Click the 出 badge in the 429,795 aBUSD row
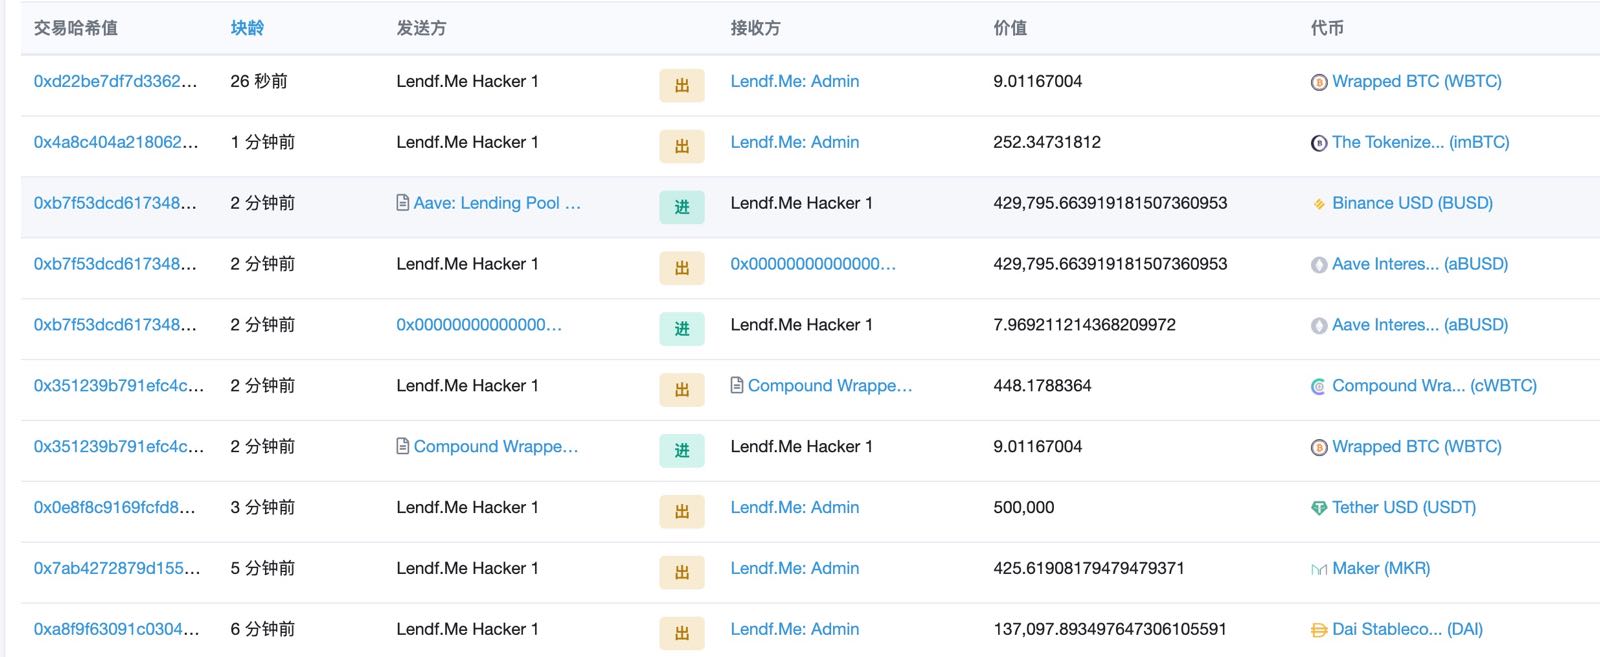This screenshot has height=657, width=1600. coord(682,268)
